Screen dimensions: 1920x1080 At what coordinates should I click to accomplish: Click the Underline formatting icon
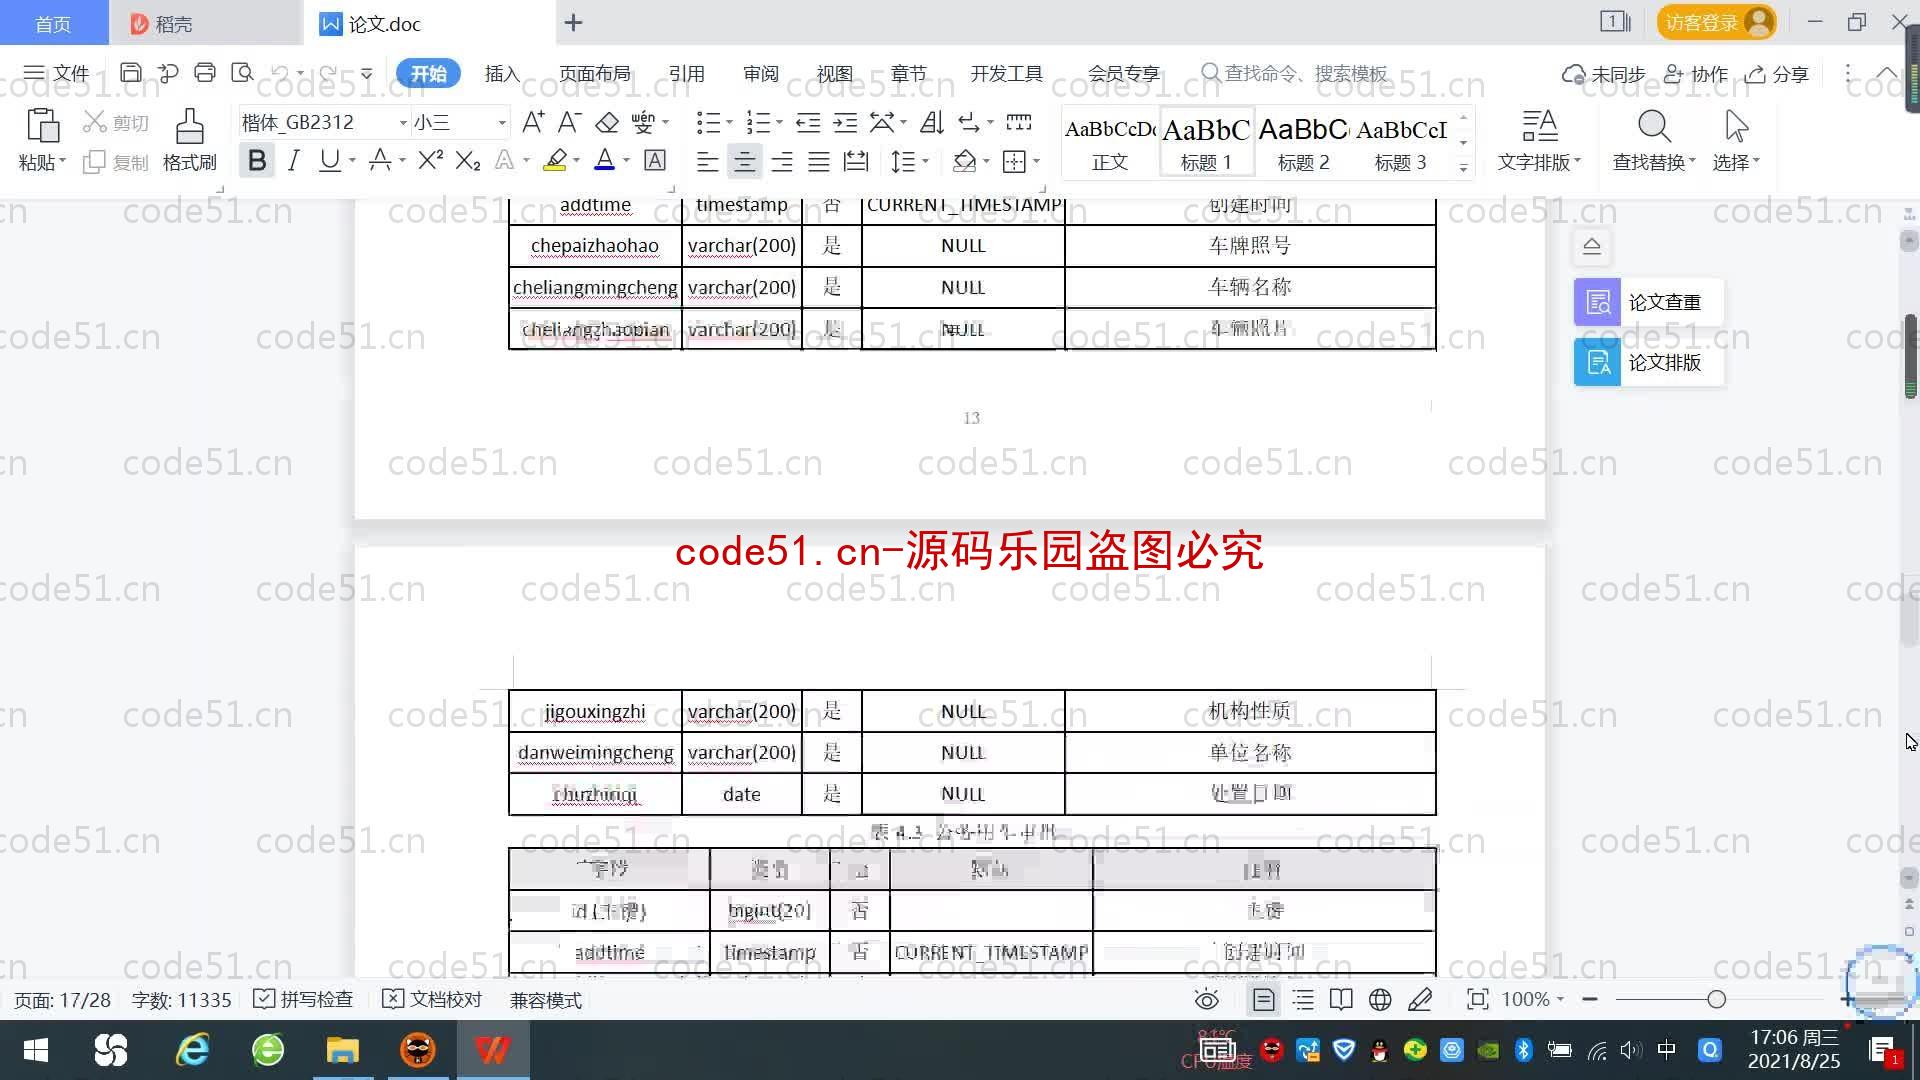pyautogui.click(x=330, y=162)
